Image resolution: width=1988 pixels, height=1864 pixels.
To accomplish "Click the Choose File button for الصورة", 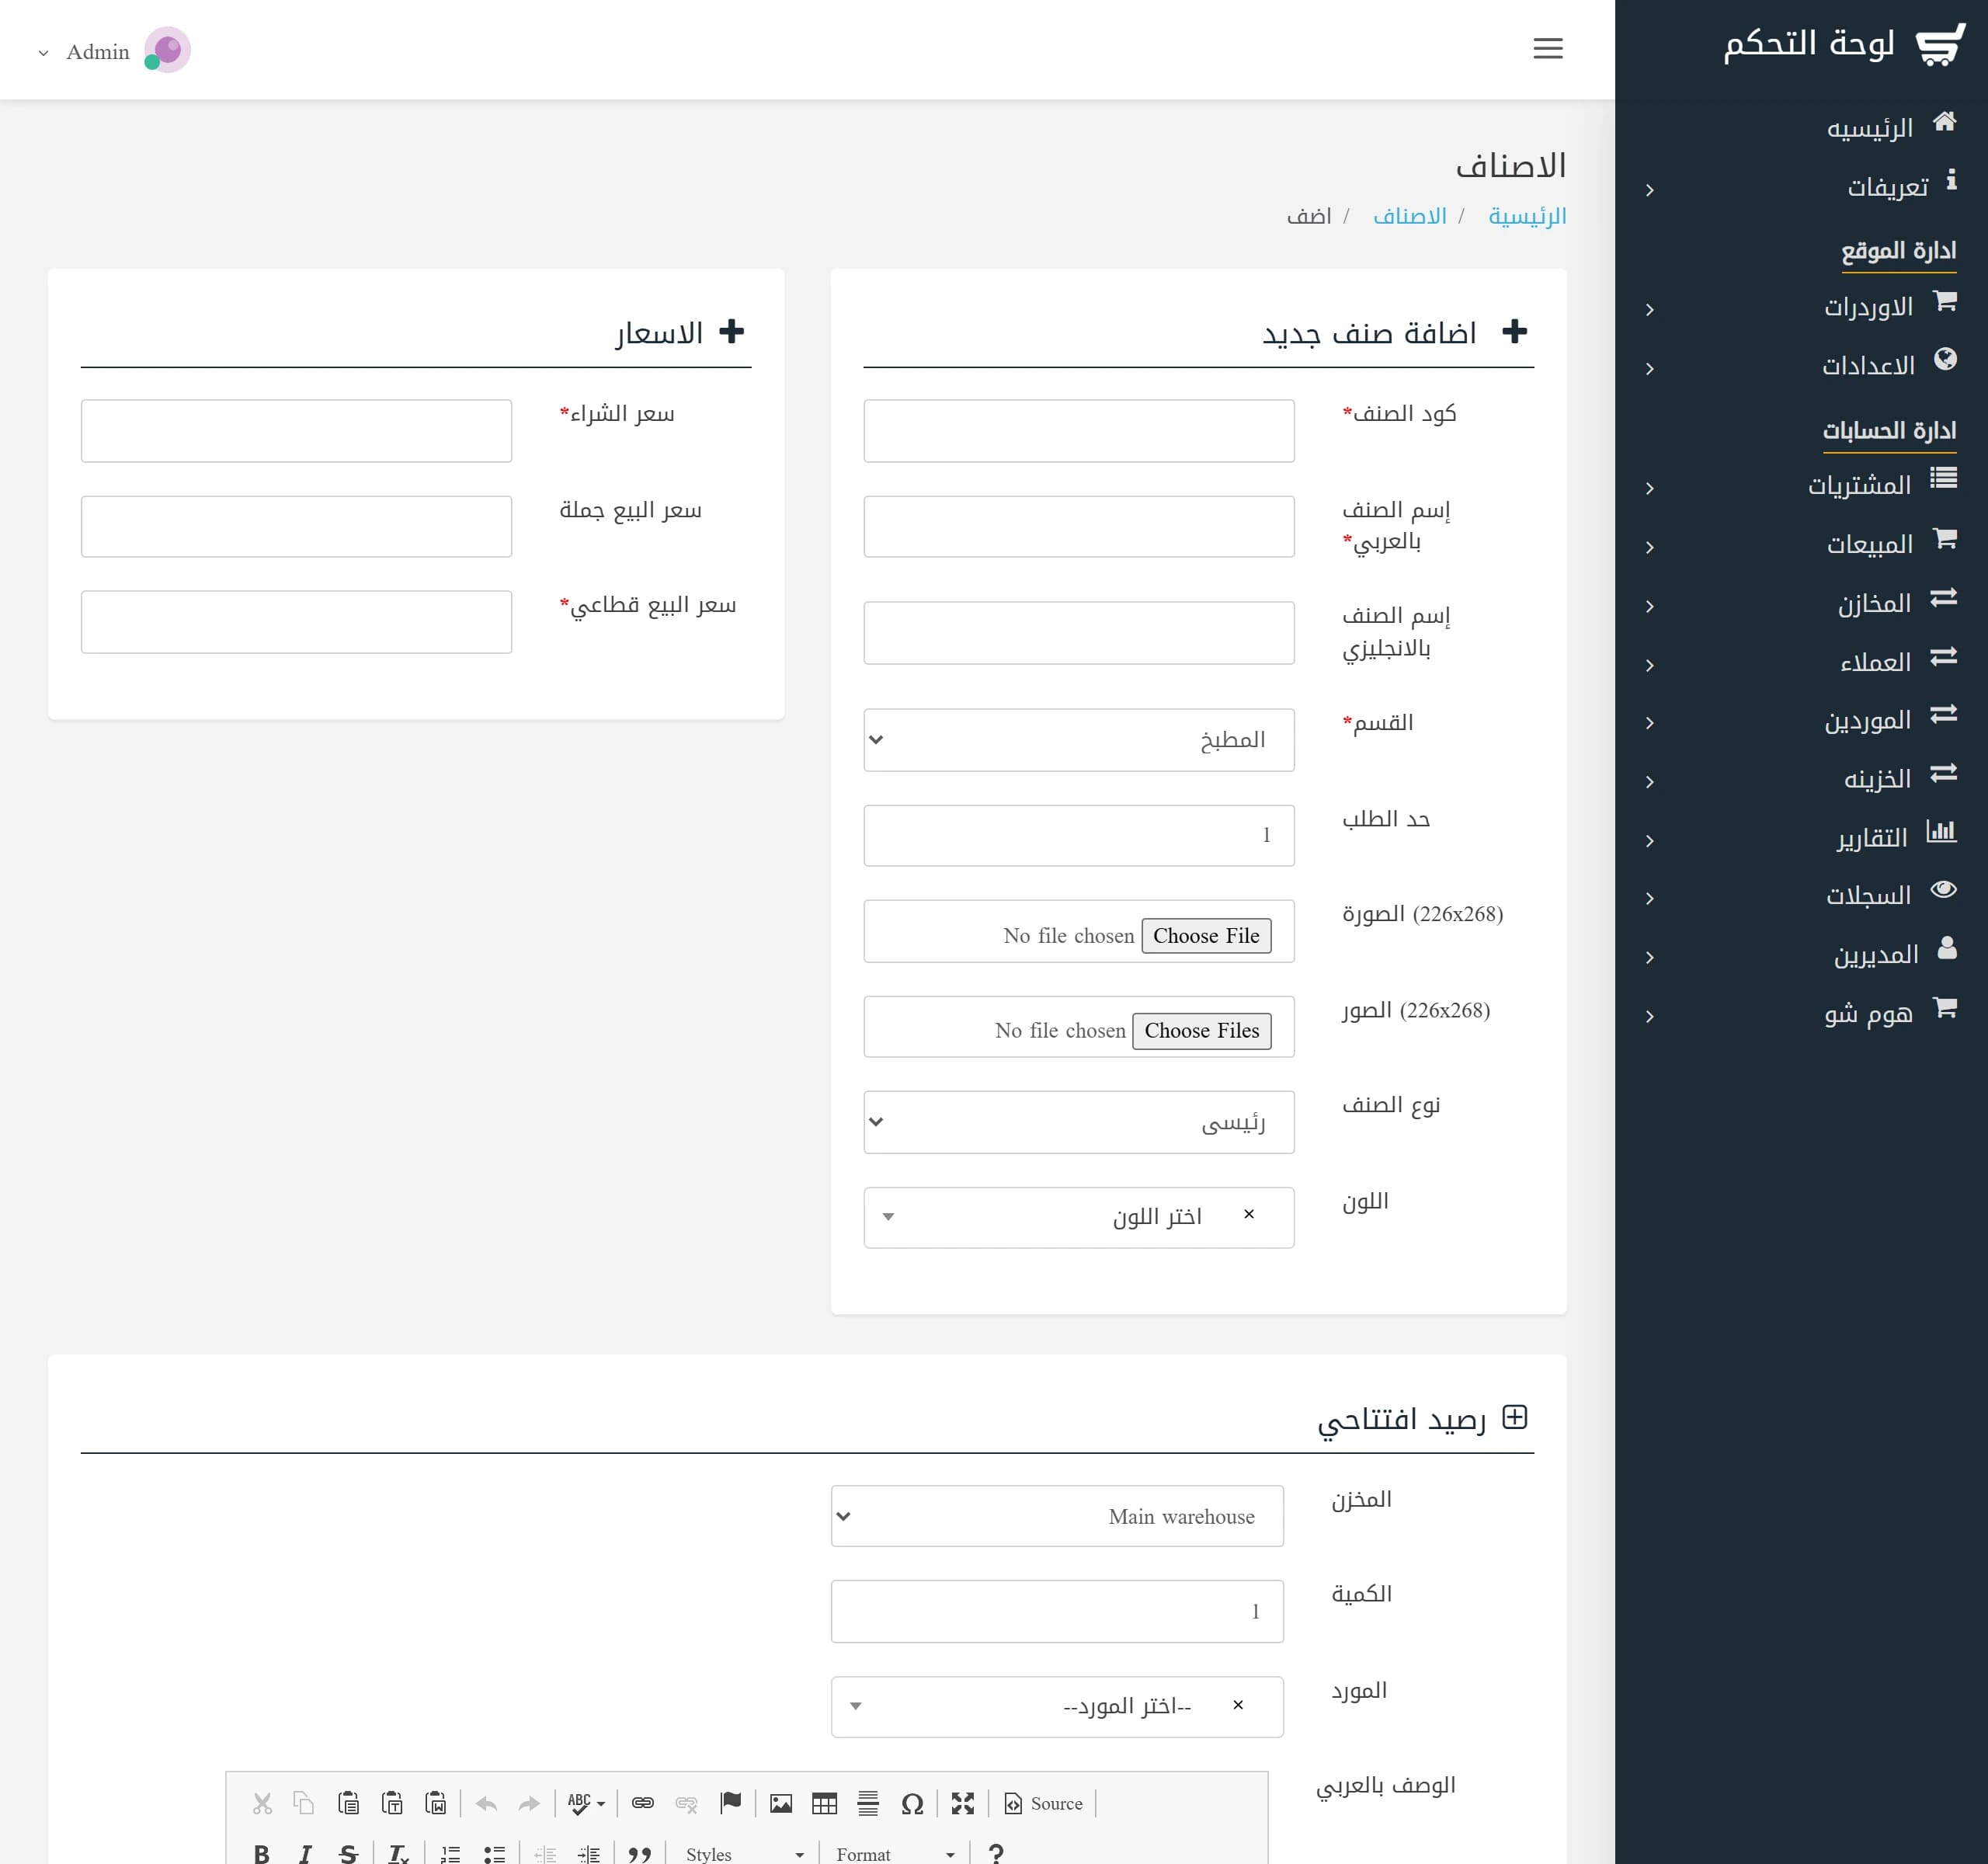I will [x=1206, y=936].
